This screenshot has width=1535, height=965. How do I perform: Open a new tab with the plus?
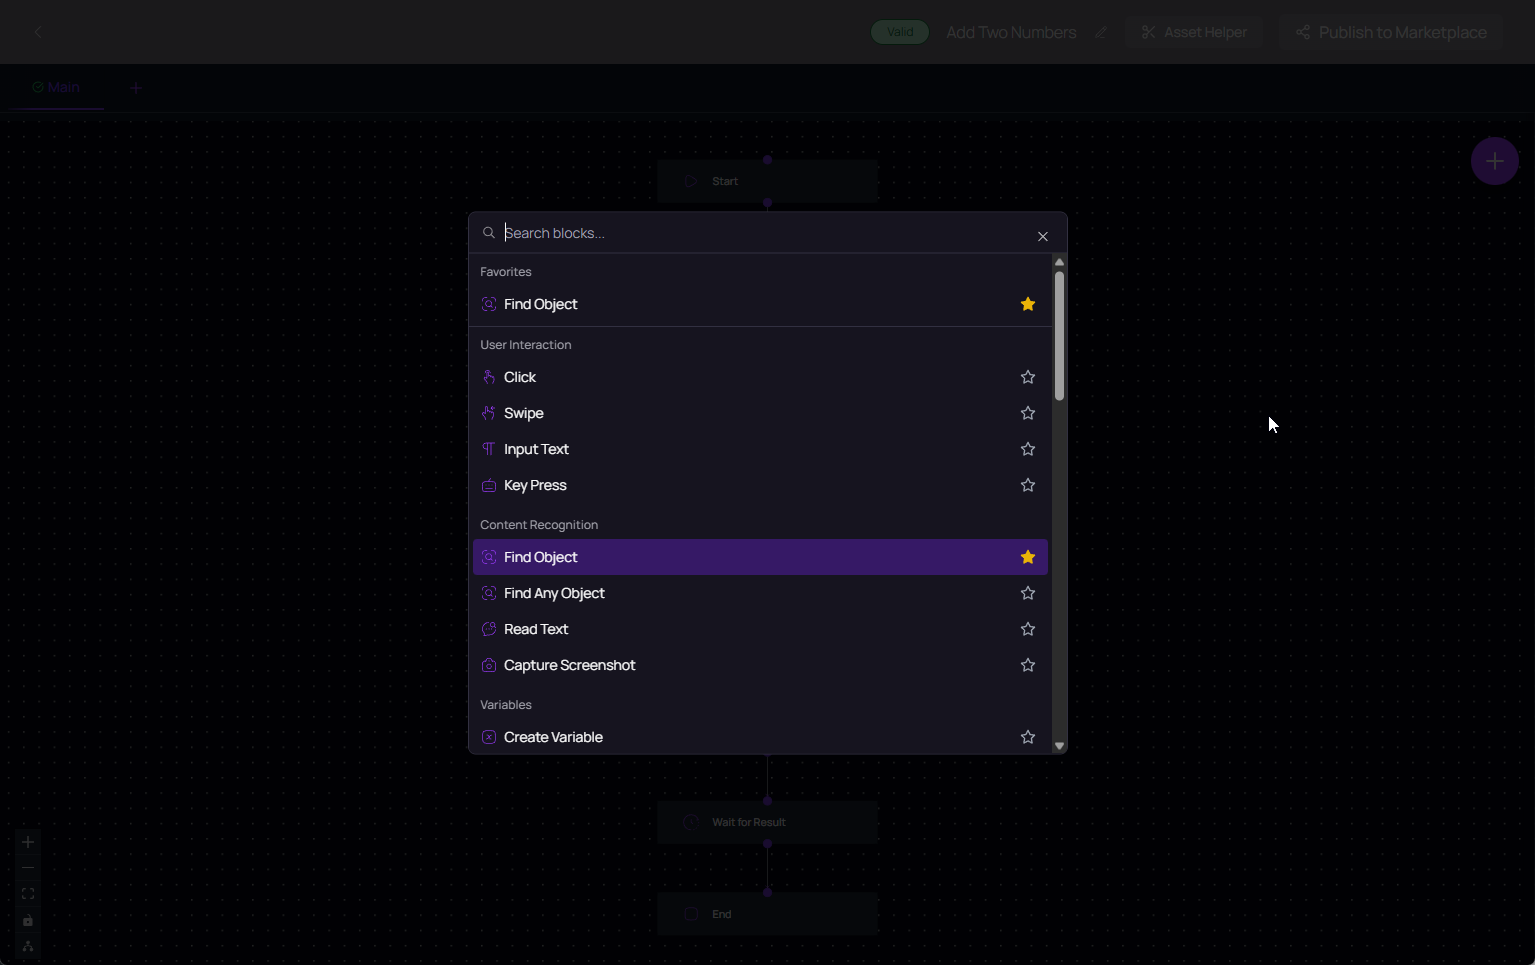tap(136, 87)
